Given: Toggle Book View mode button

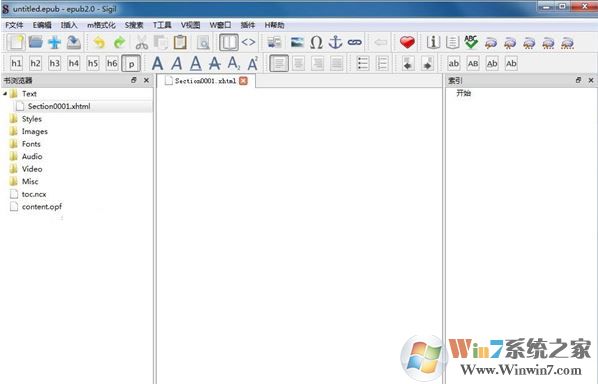Looking at the screenshot, I should pos(229,42).
